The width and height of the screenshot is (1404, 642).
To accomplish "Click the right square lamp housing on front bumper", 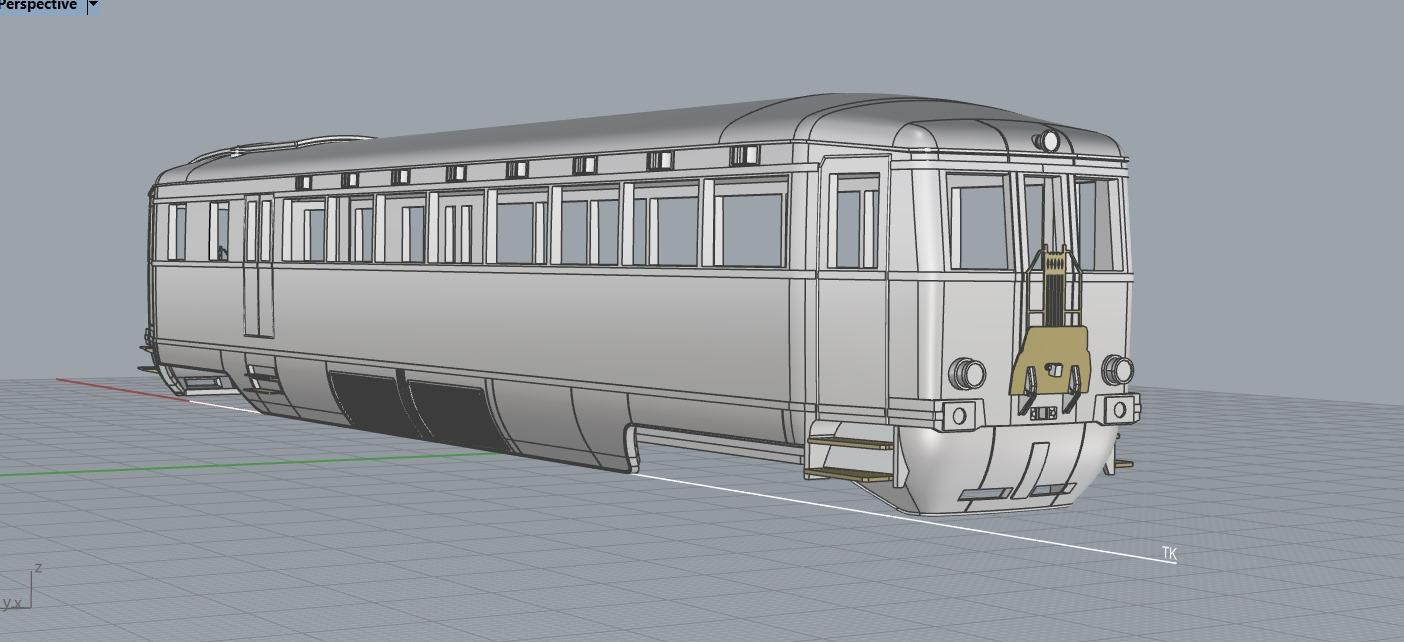I will point(1119,409).
